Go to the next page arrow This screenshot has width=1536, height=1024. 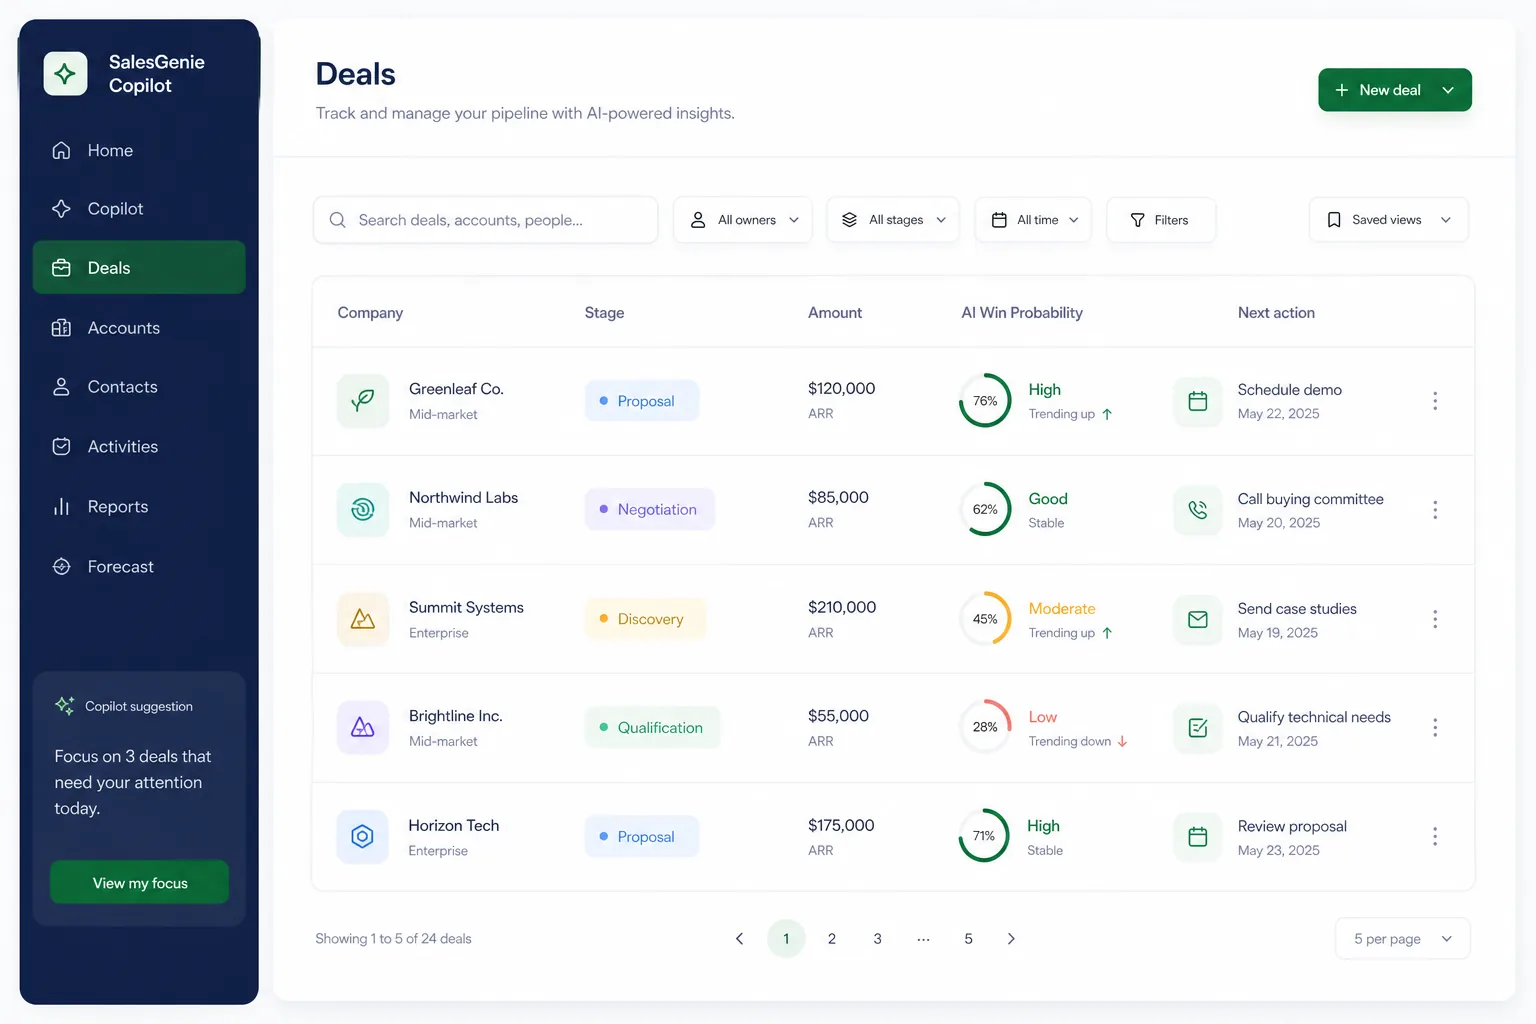click(x=1011, y=939)
